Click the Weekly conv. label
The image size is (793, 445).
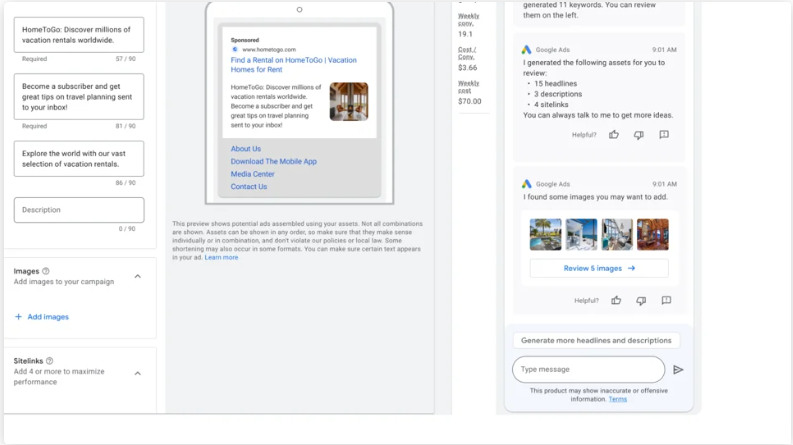coord(468,20)
